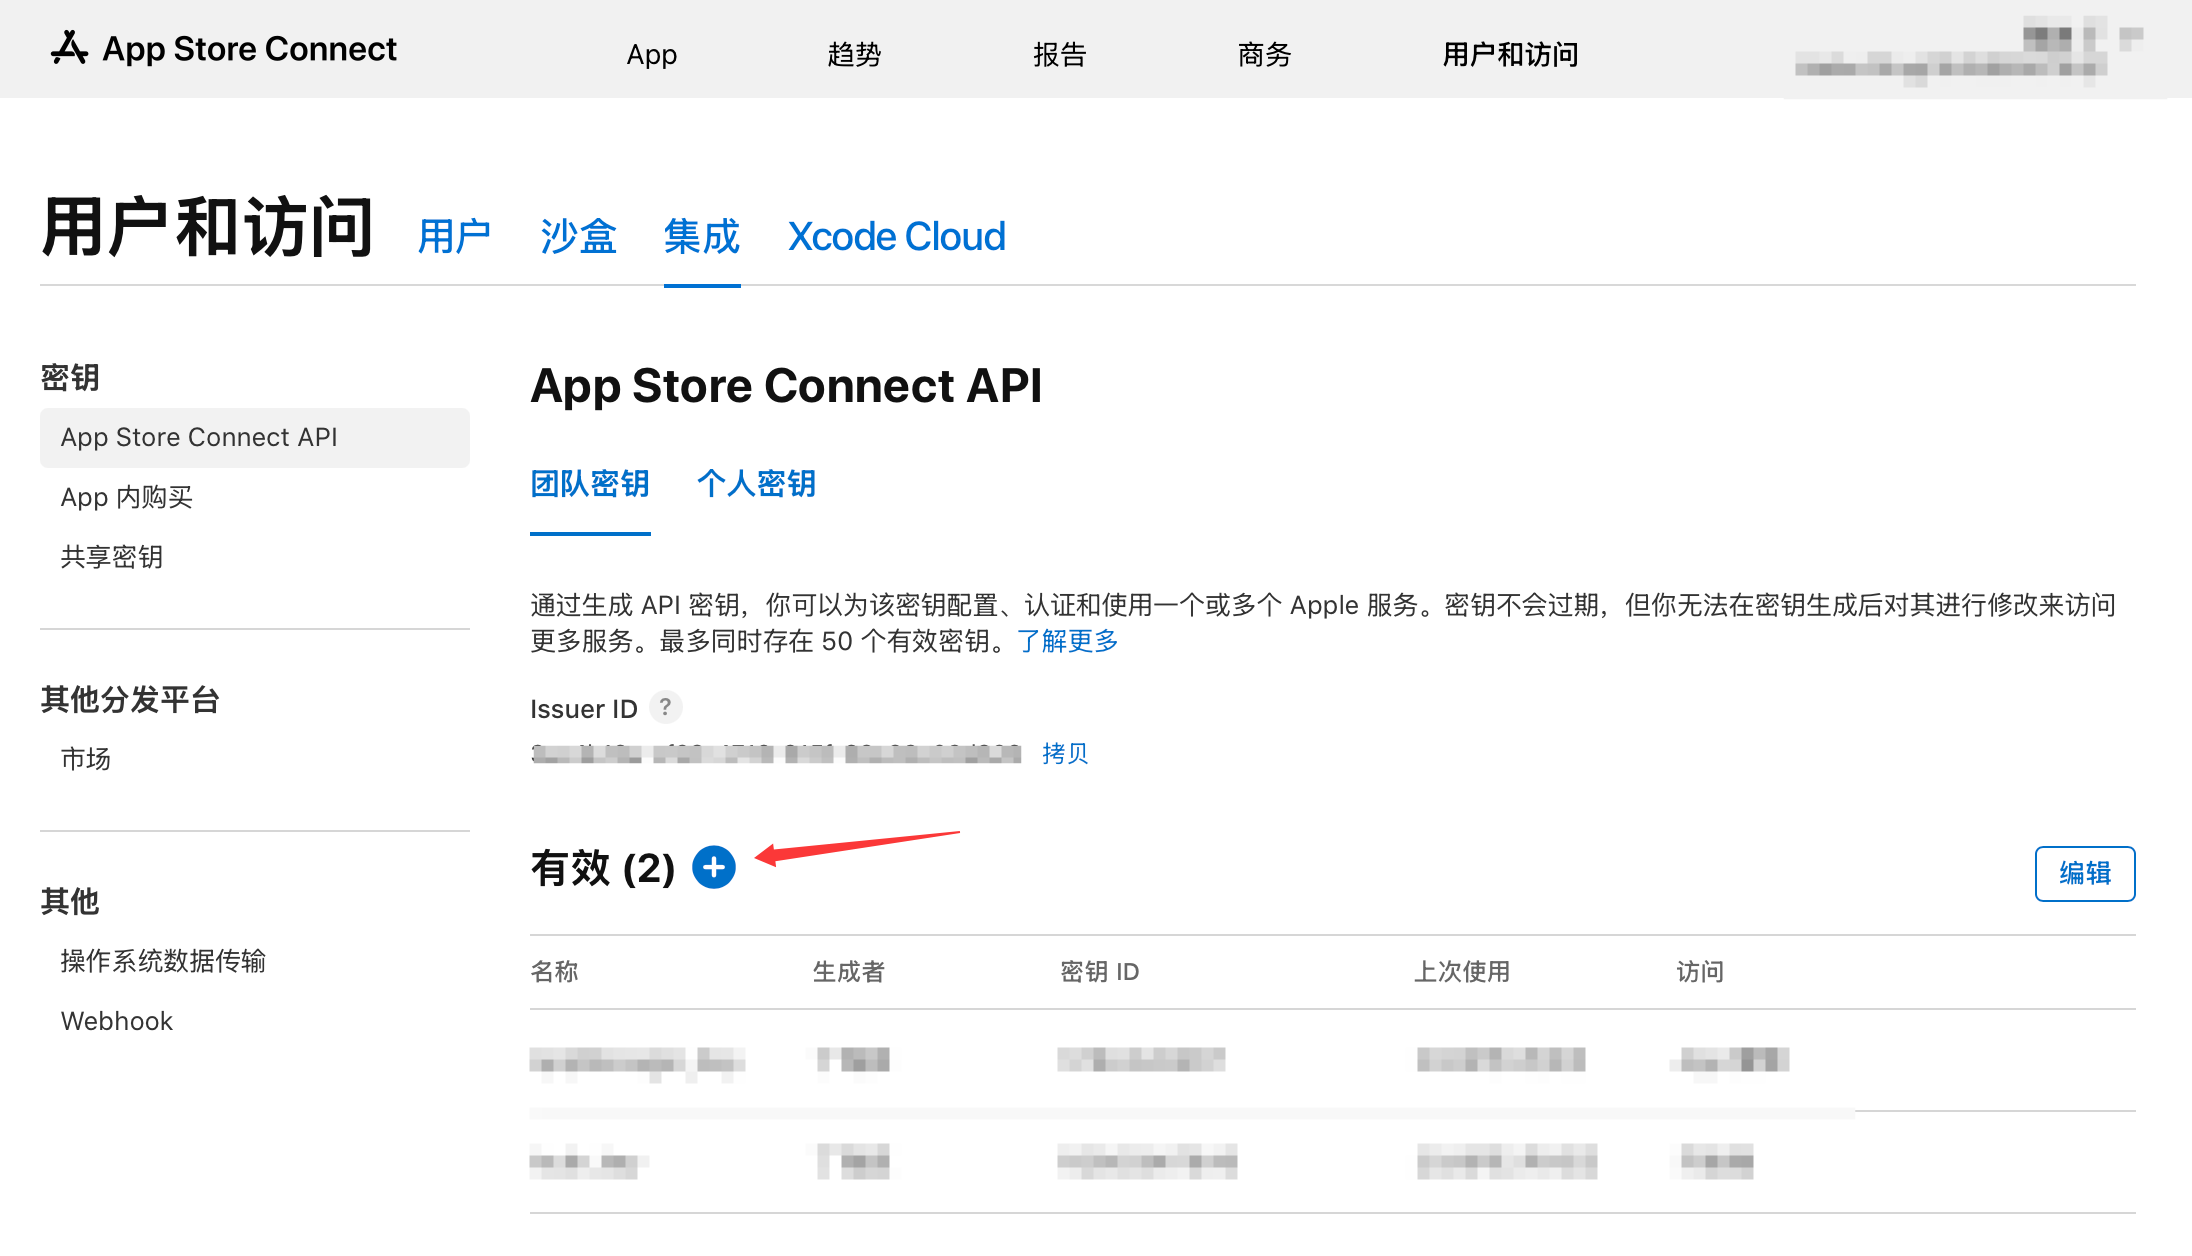Open the 商务 top navigation item

(x=1265, y=54)
